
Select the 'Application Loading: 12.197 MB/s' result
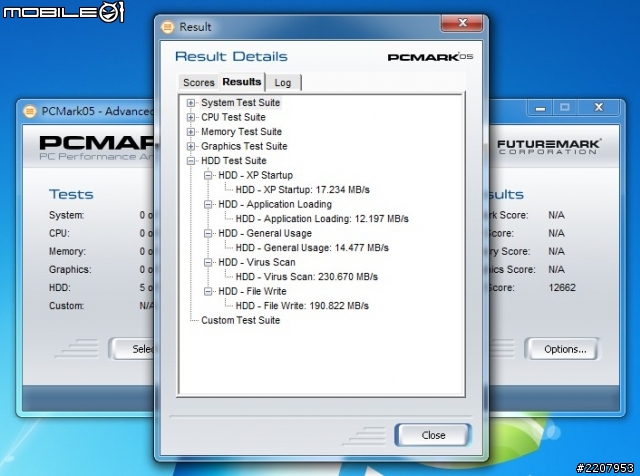pos(322,219)
